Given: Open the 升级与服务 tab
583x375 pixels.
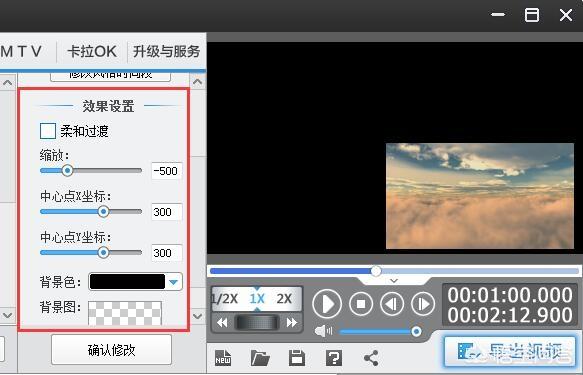Looking at the screenshot, I should pyautogui.click(x=167, y=52).
